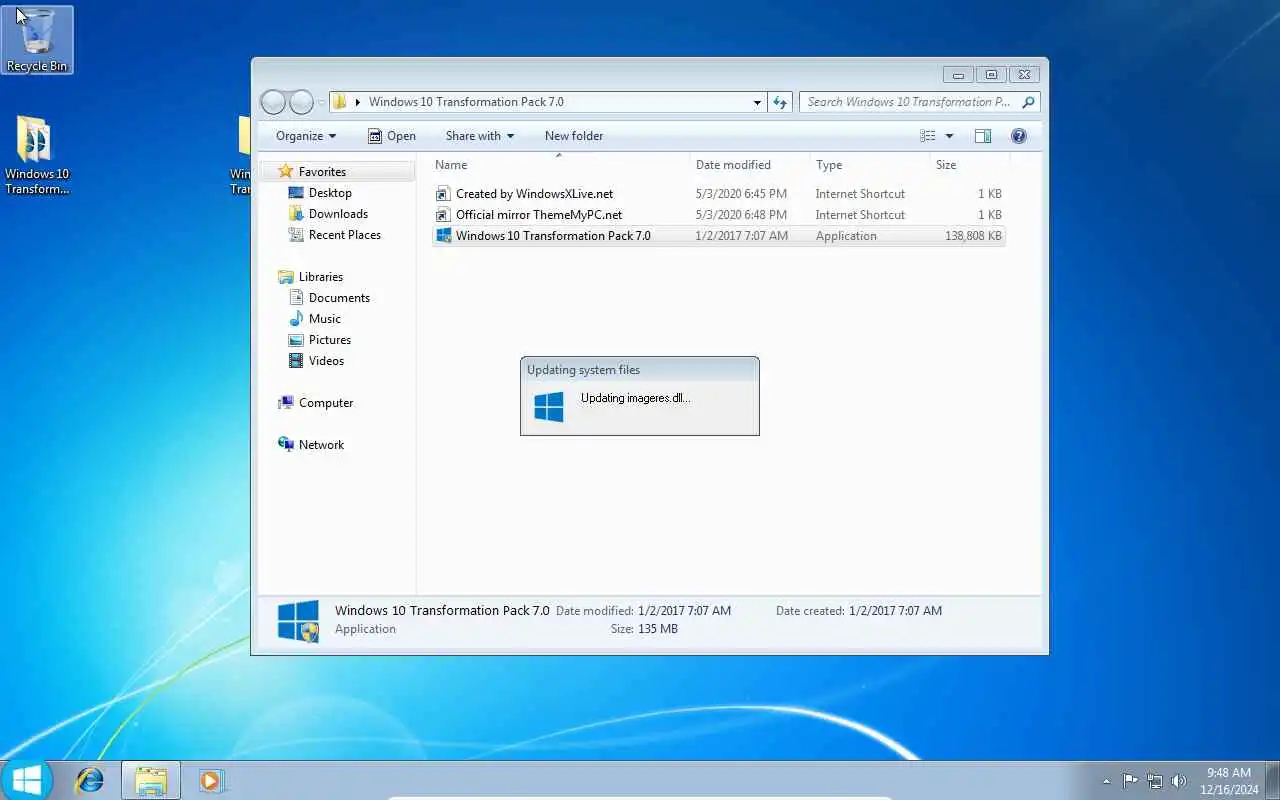Click the Forward navigation arrow

point(301,102)
